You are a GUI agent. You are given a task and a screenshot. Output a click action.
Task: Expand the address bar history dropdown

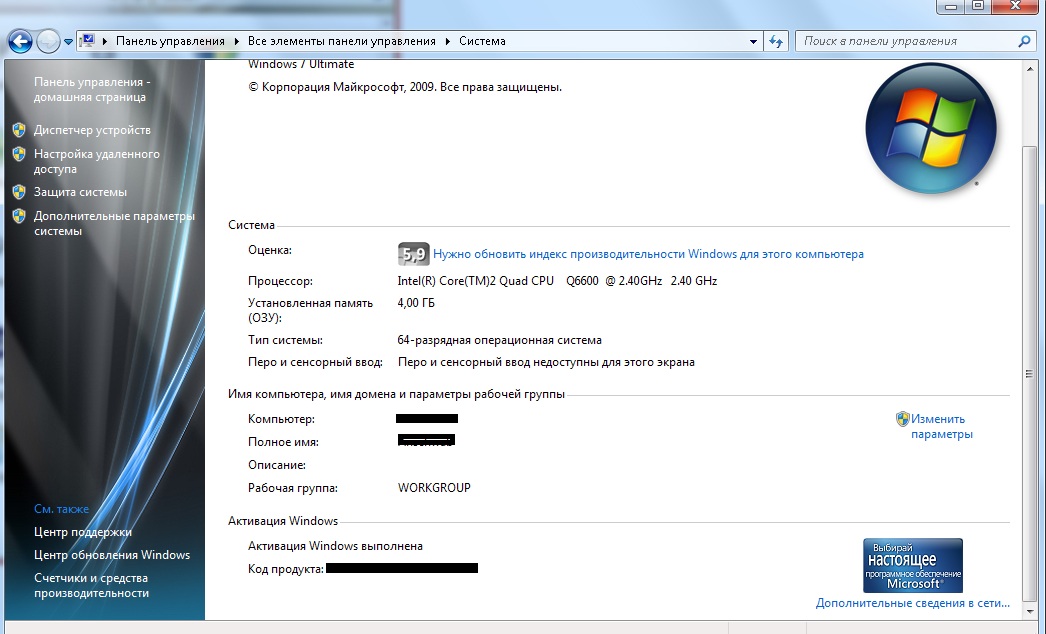click(753, 41)
